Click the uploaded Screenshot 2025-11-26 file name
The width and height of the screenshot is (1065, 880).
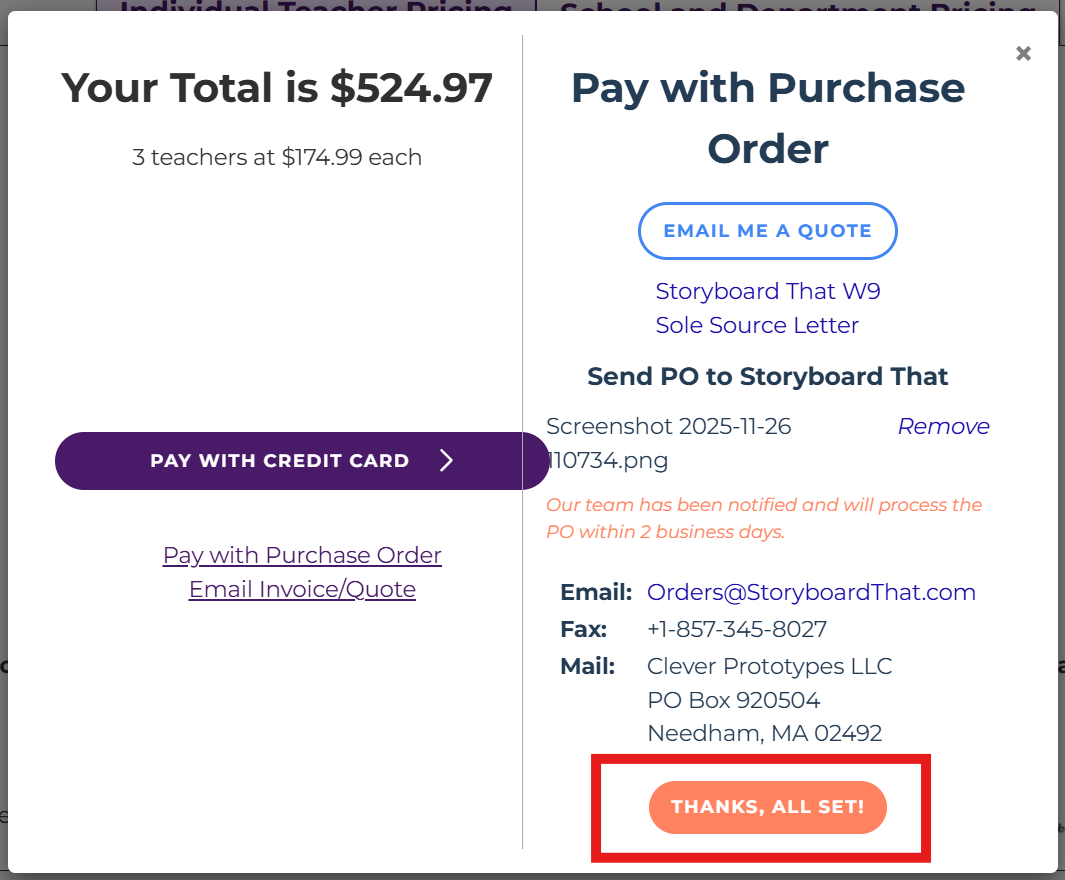point(668,442)
